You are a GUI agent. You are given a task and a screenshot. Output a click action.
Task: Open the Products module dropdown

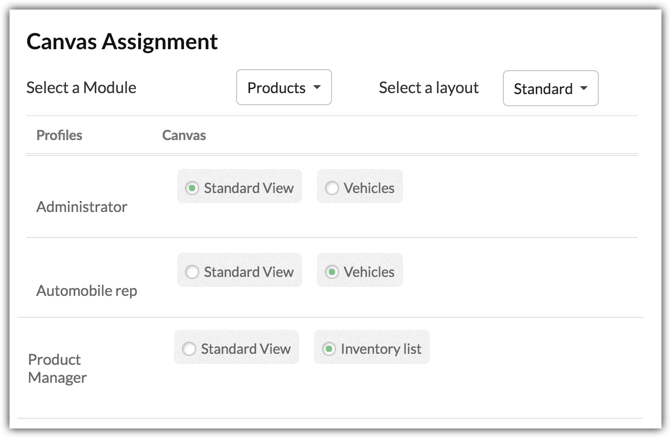283,88
